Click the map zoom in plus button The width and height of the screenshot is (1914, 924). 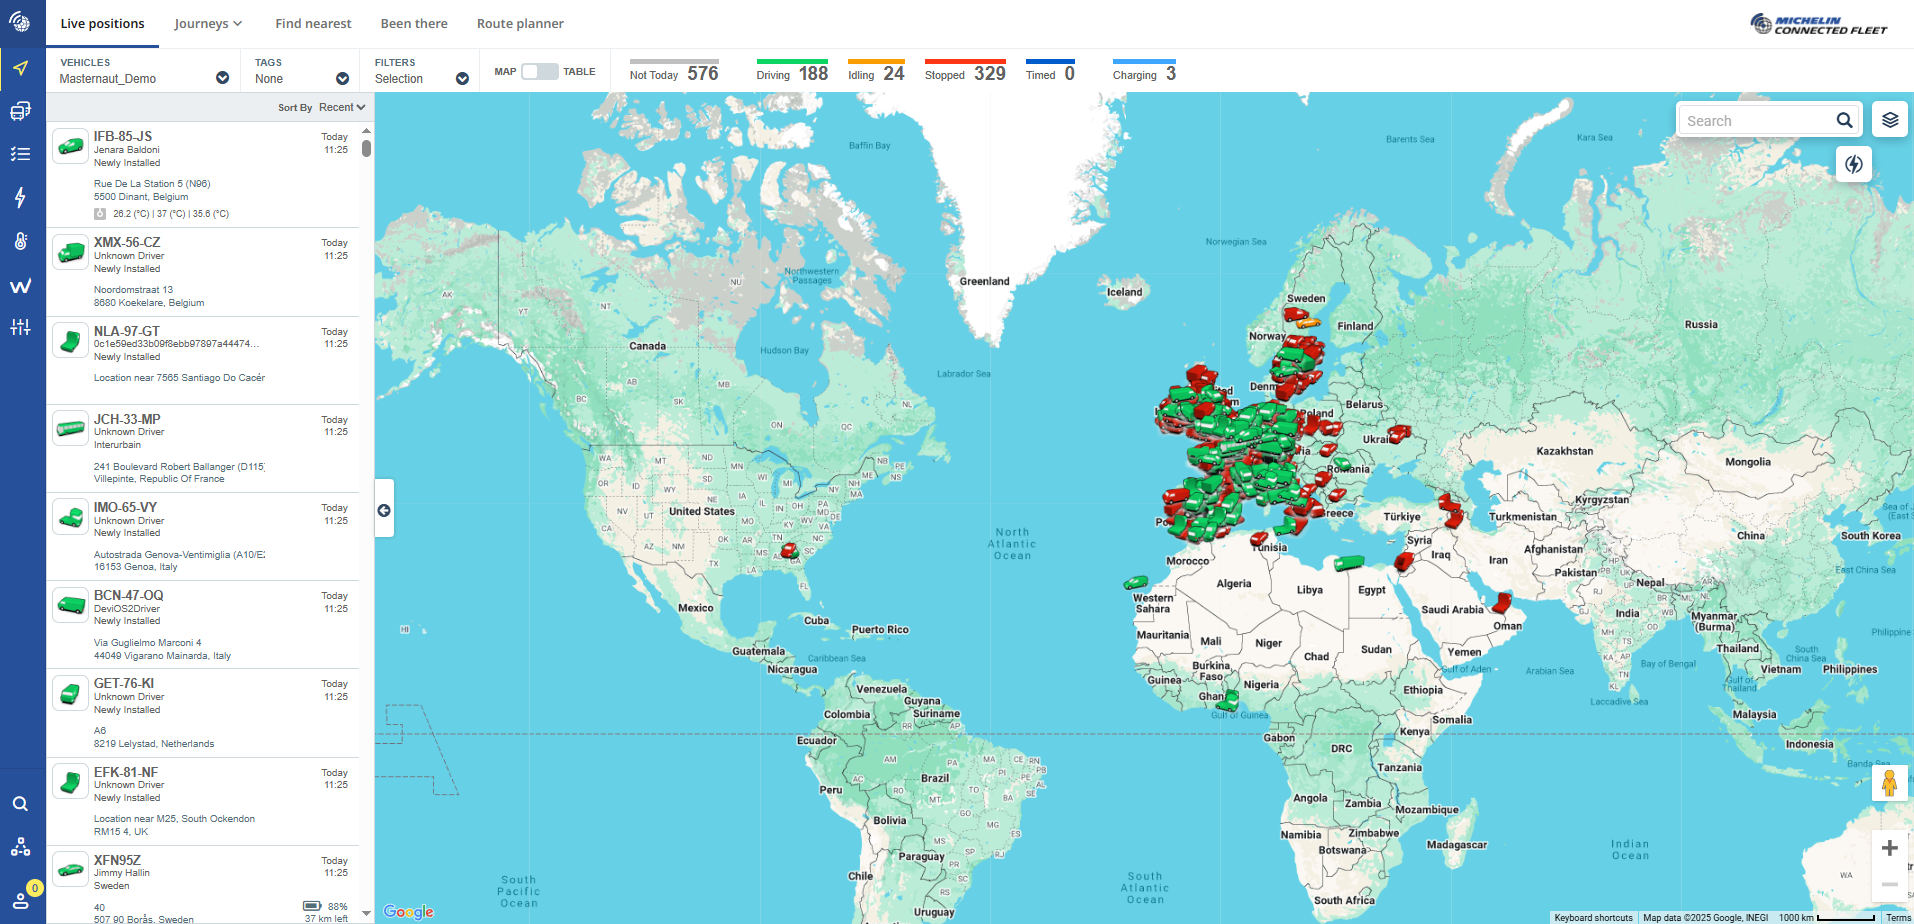pos(1888,848)
